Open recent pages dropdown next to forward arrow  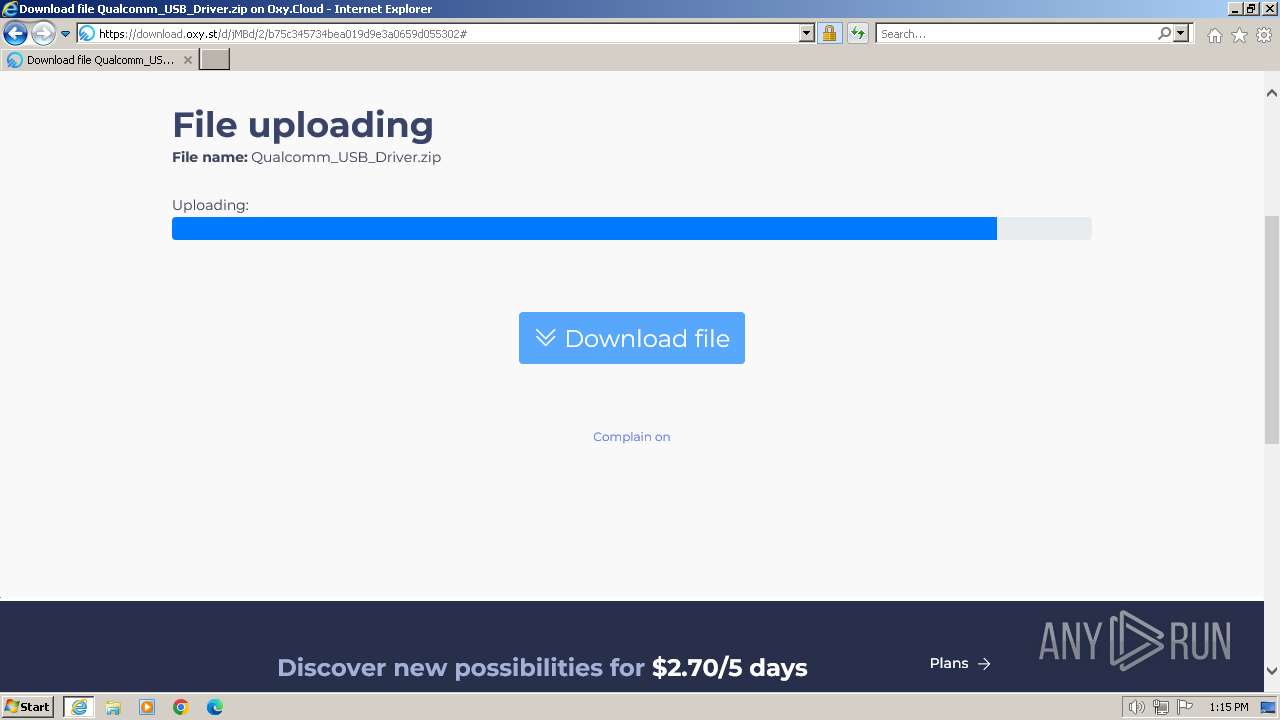[x=65, y=34]
